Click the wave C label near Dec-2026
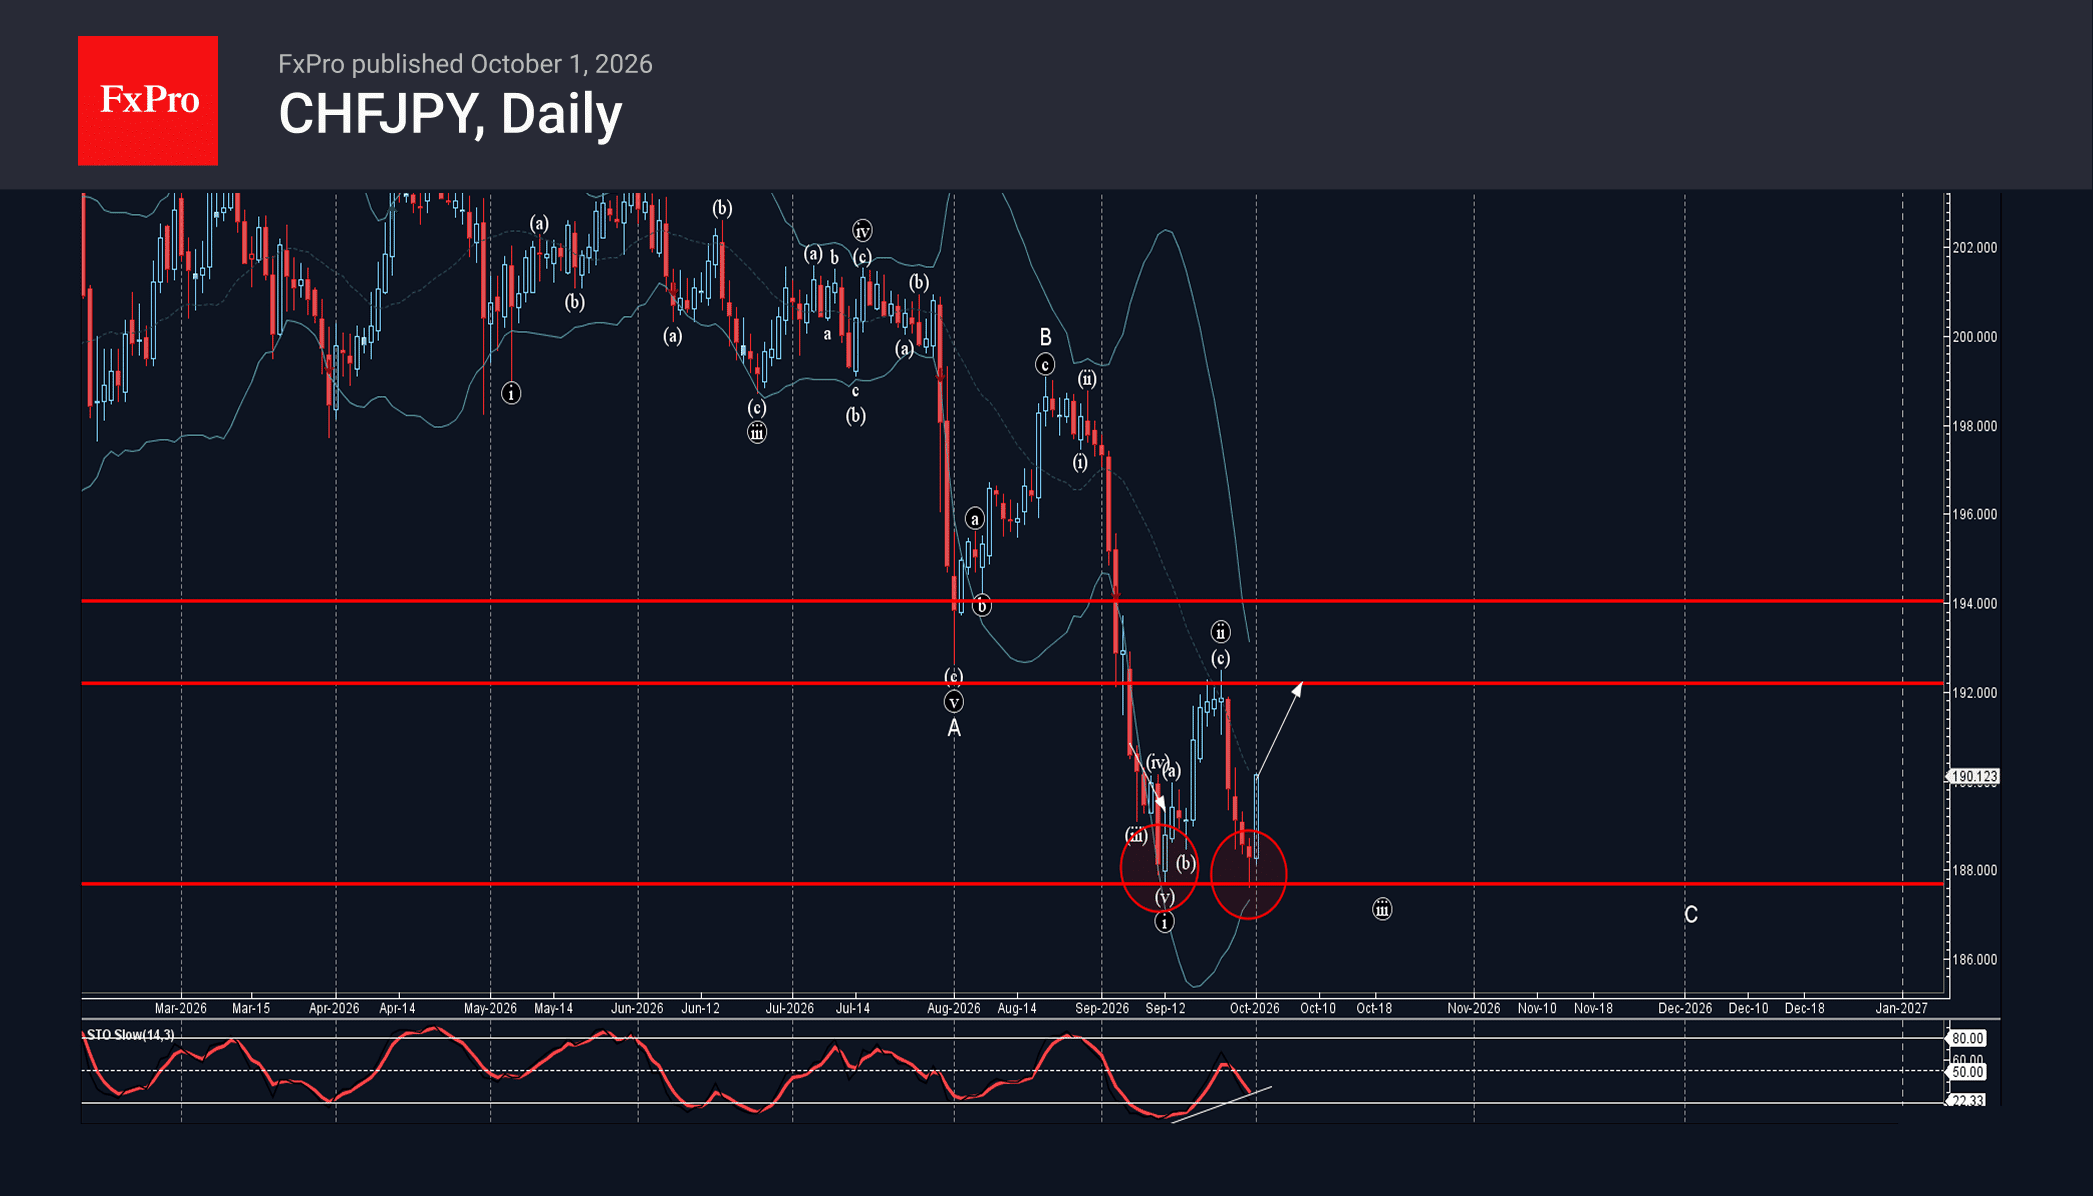Screen dimensions: 2093x1196 pos(1690,914)
